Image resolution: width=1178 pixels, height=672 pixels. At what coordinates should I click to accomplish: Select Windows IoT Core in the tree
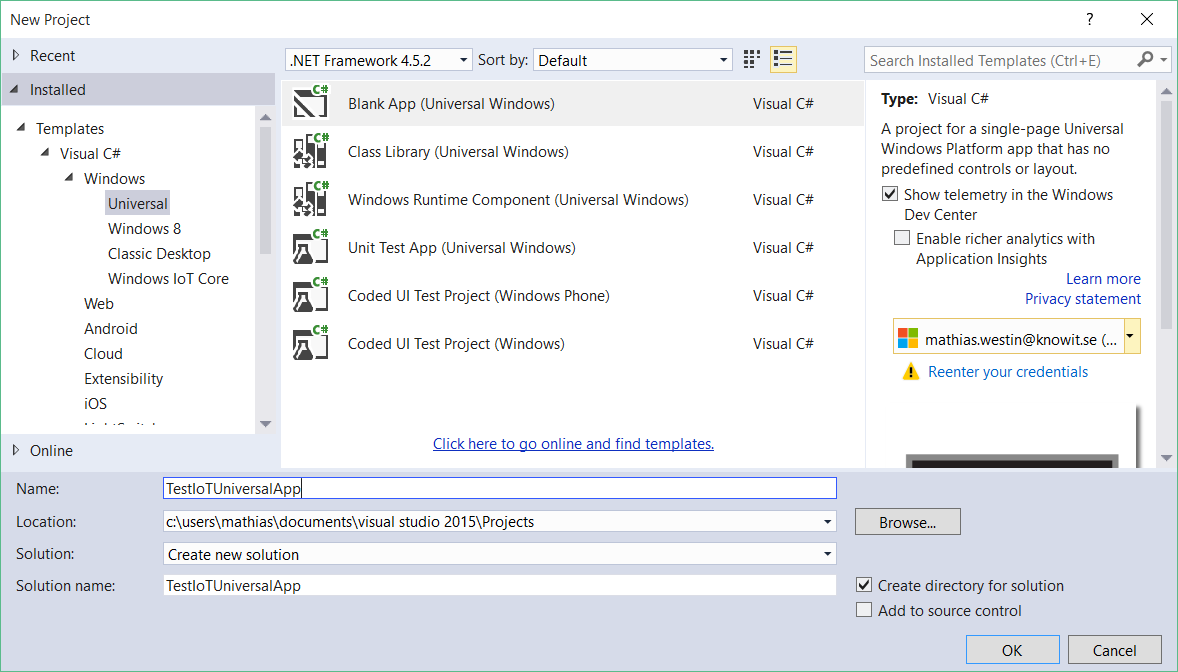(x=168, y=278)
